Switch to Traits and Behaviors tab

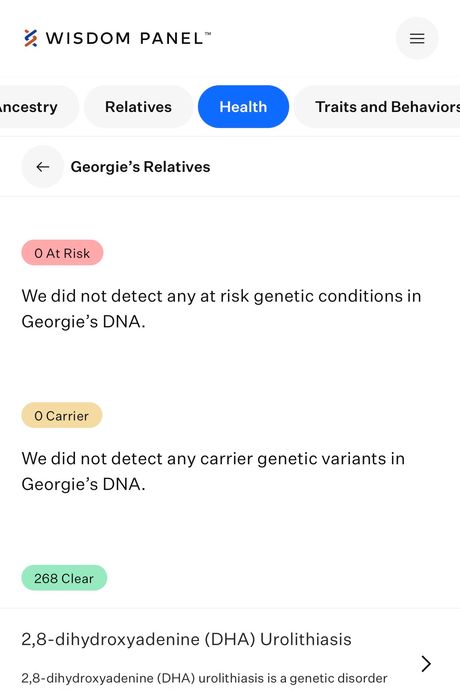pyautogui.click(x=379, y=106)
